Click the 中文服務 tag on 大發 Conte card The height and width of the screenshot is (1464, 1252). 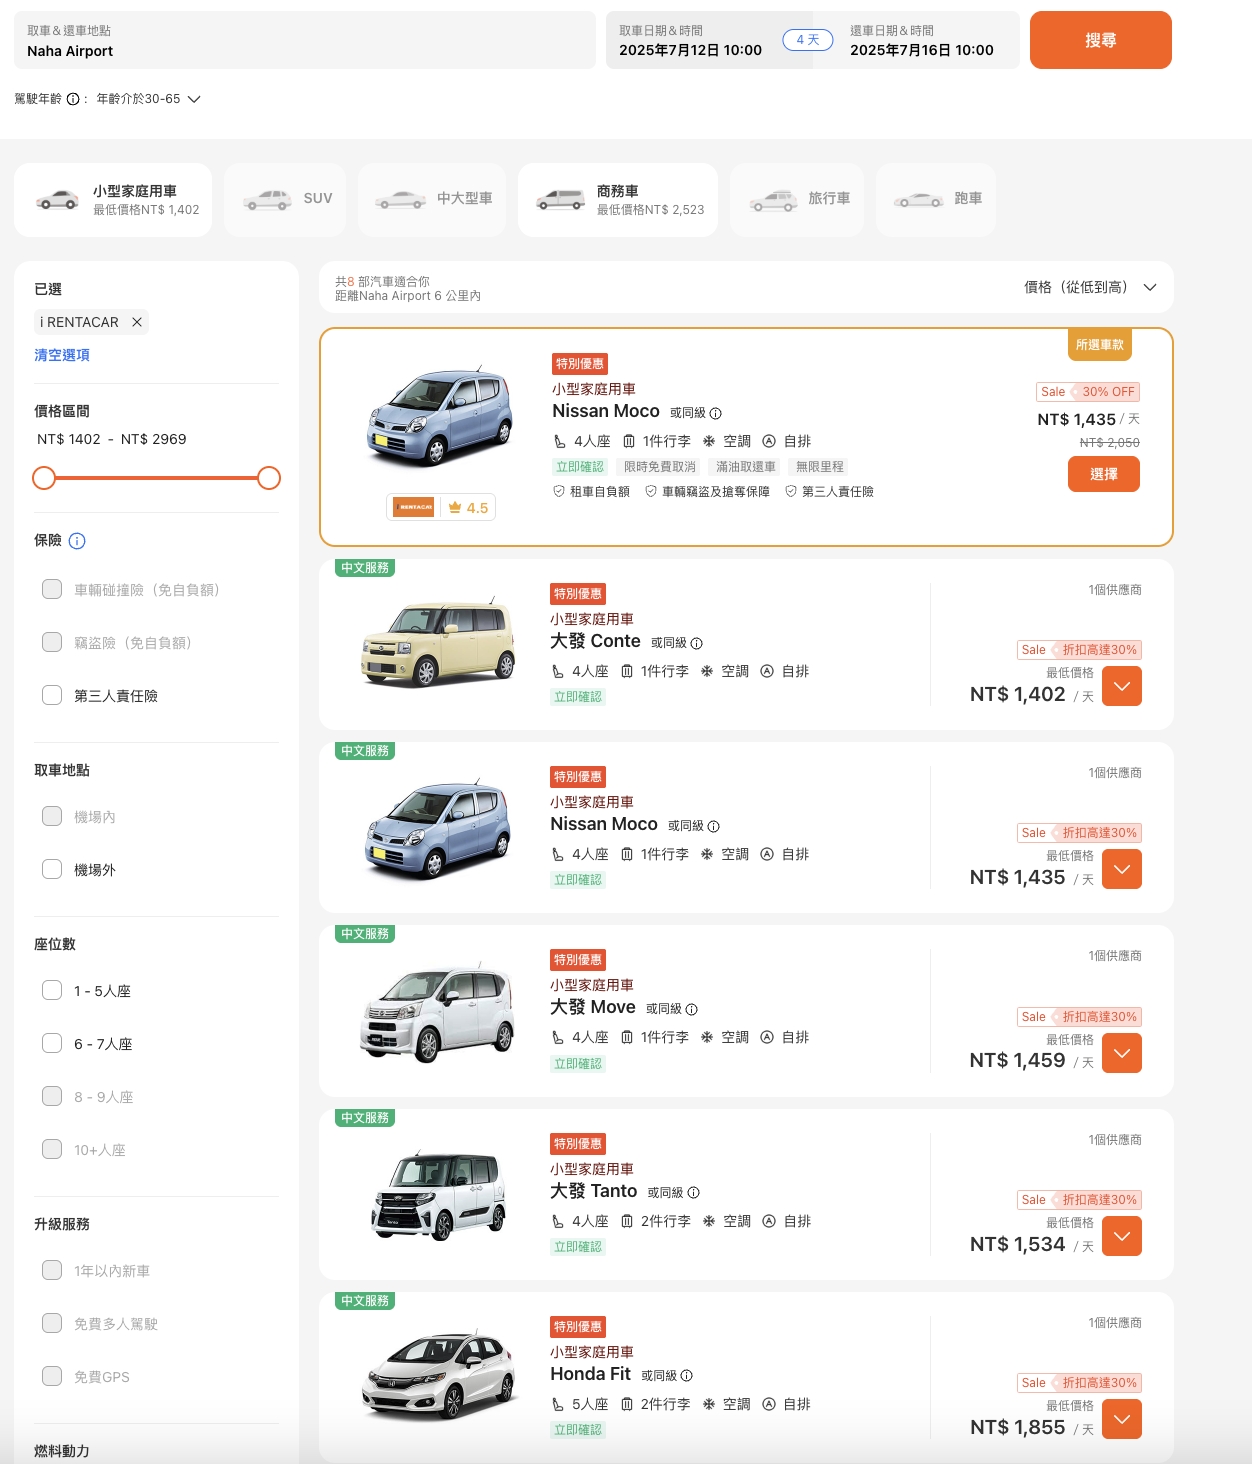365,567
